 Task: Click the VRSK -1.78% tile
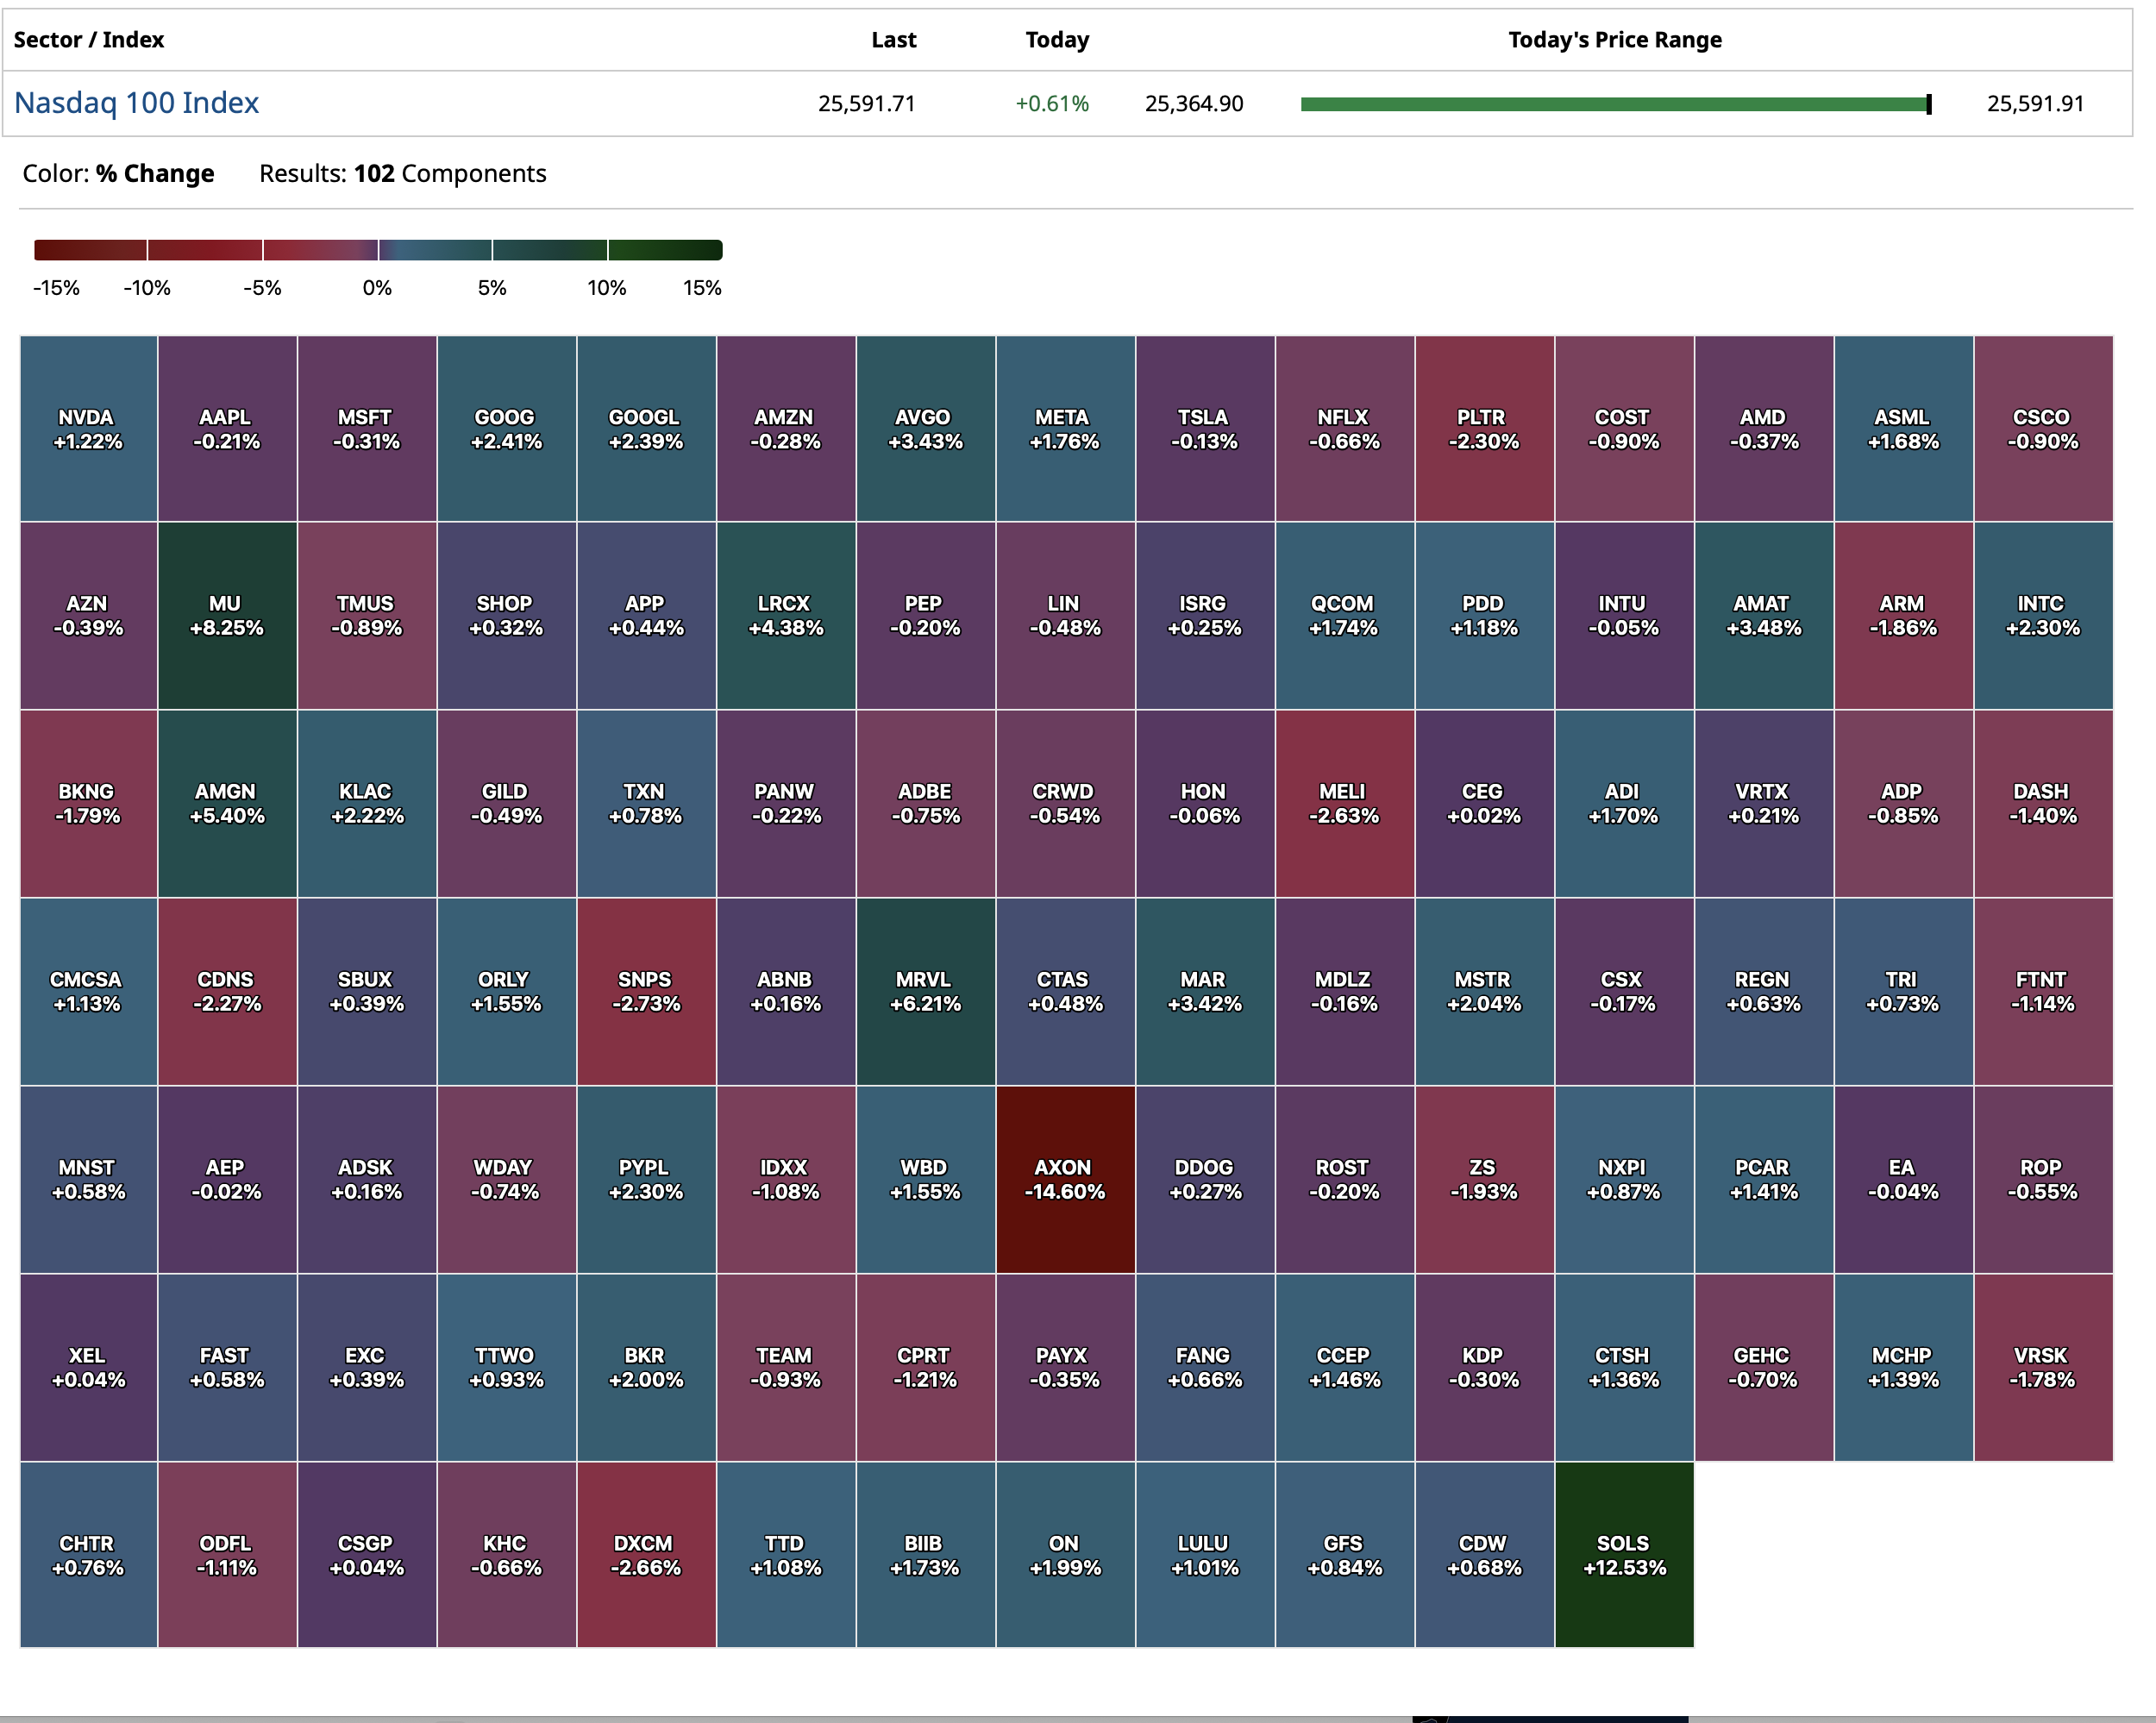pos(2042,1367)
